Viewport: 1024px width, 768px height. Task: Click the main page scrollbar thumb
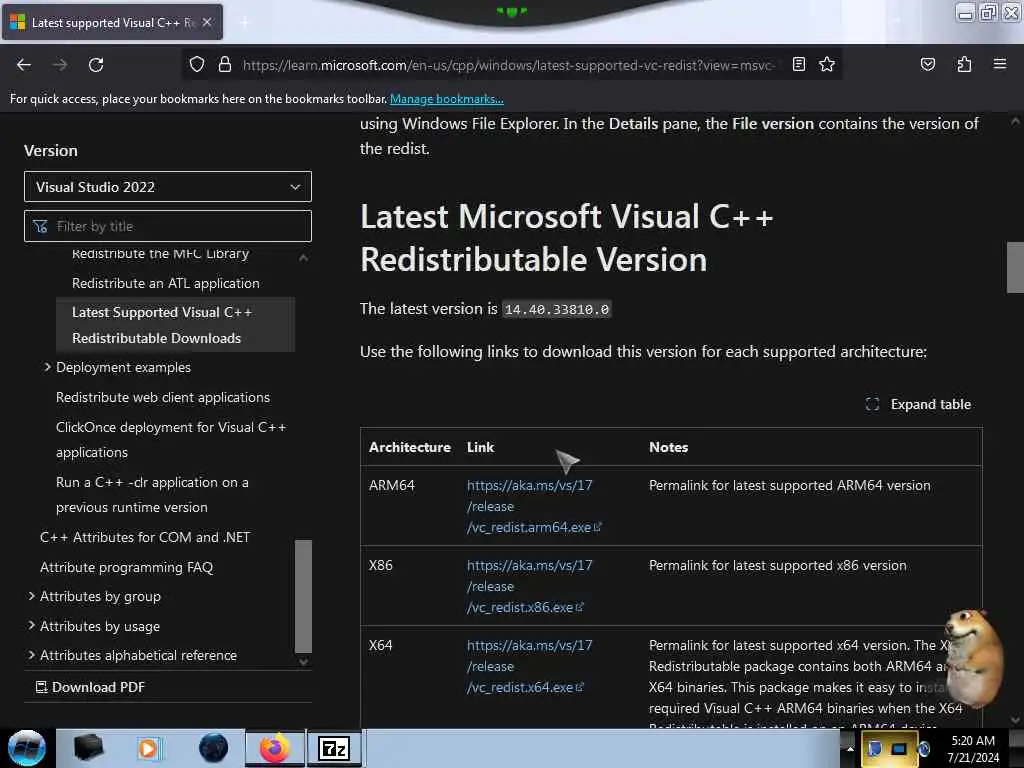click(x=1015, y=267)
